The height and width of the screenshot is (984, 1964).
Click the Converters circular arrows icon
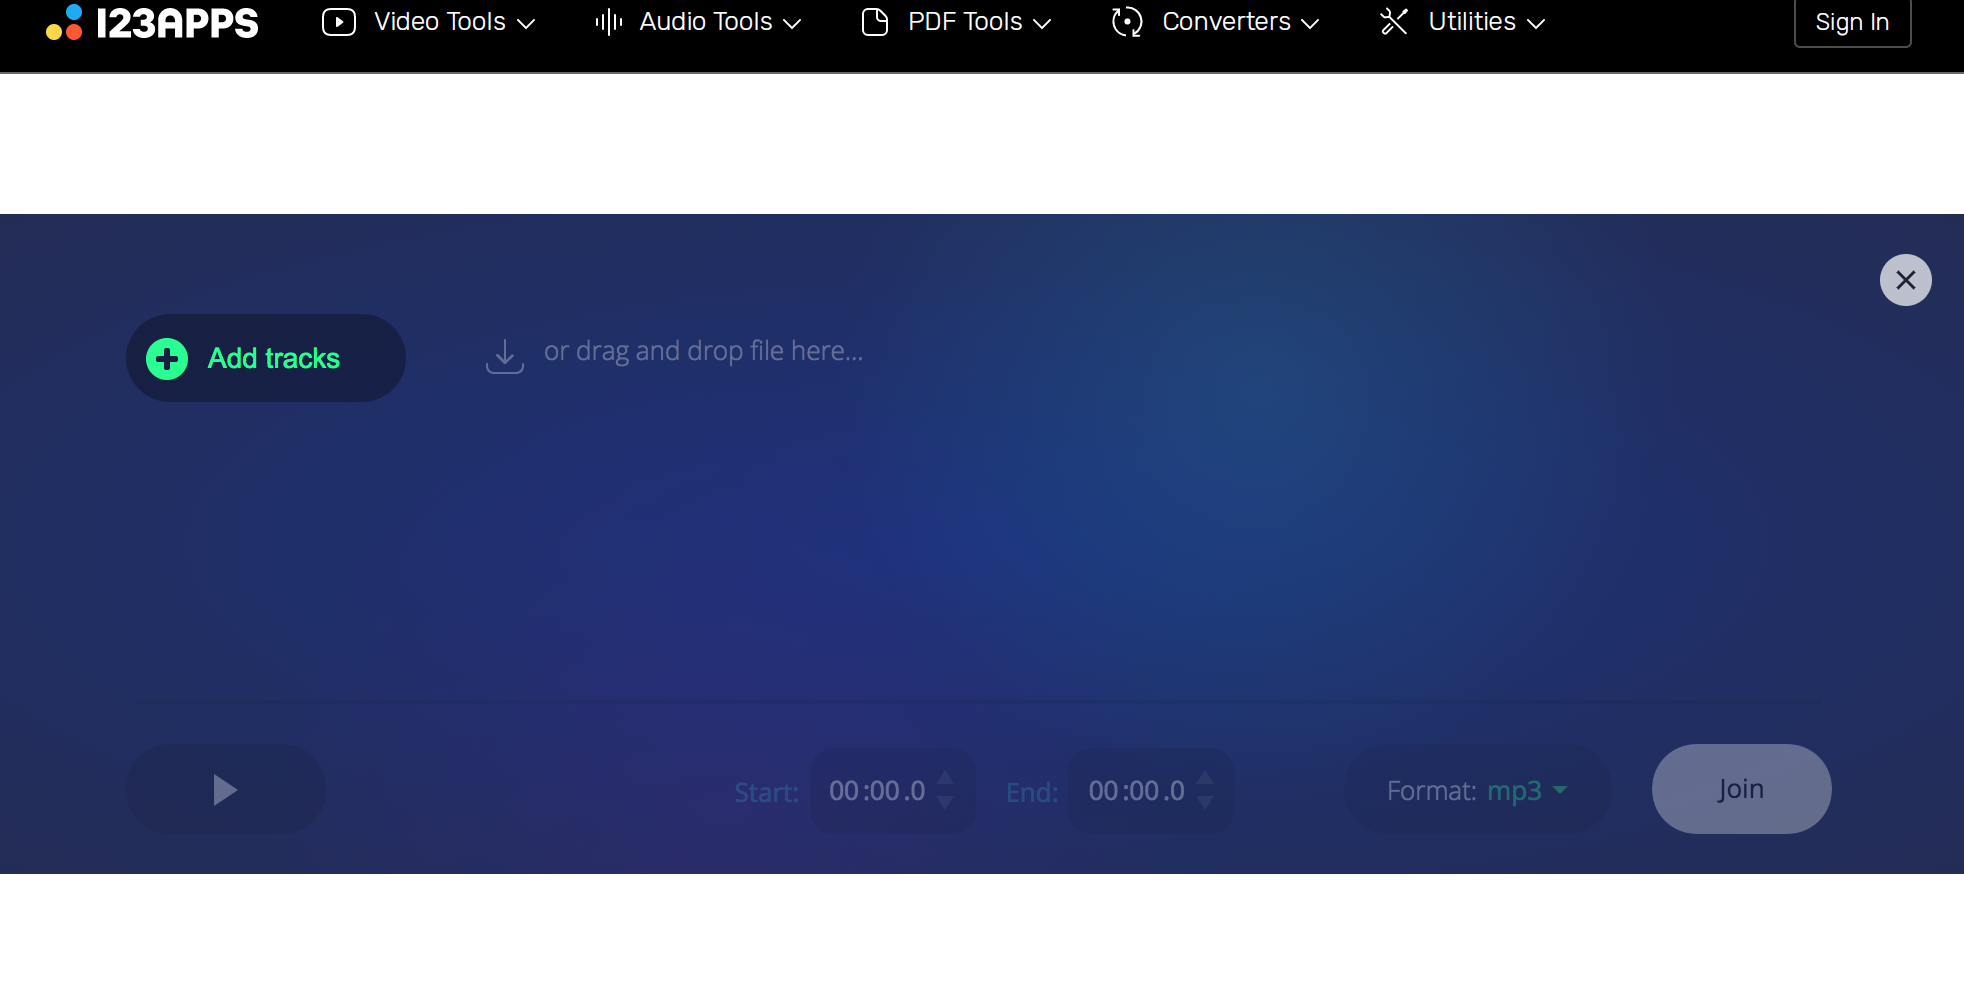(1127, 22)
